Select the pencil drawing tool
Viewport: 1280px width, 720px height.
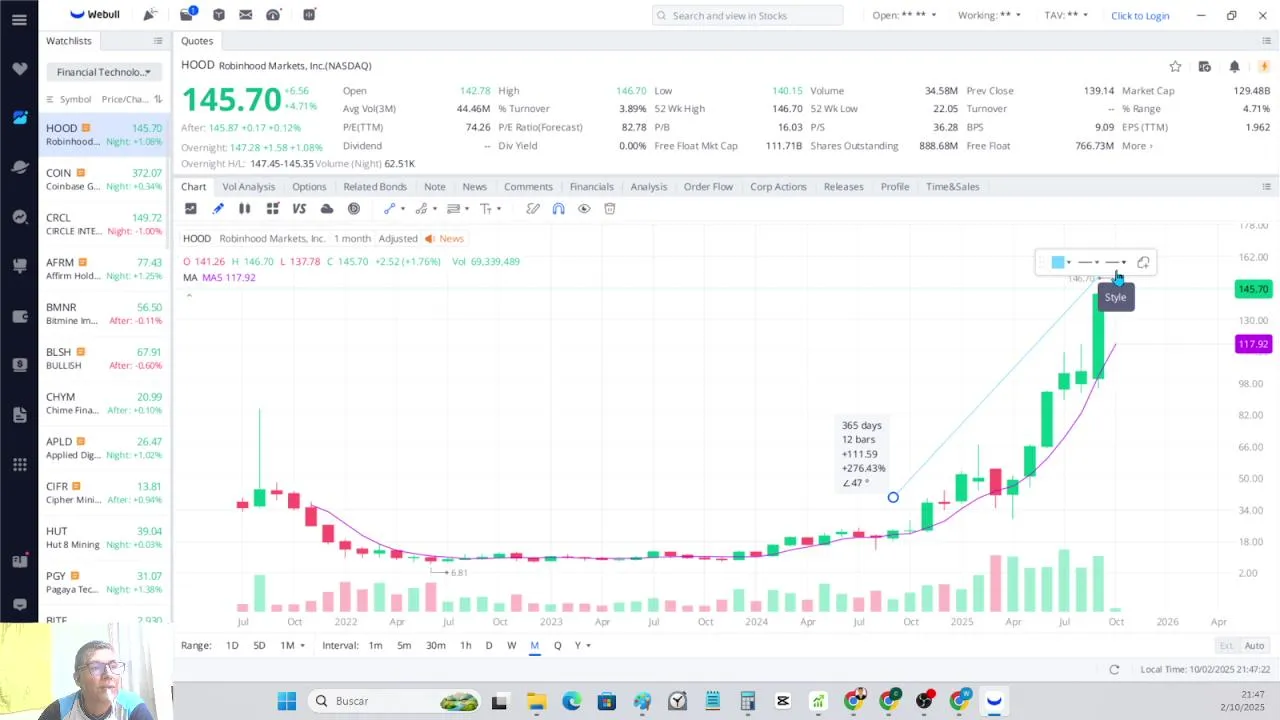coord(218,208)
